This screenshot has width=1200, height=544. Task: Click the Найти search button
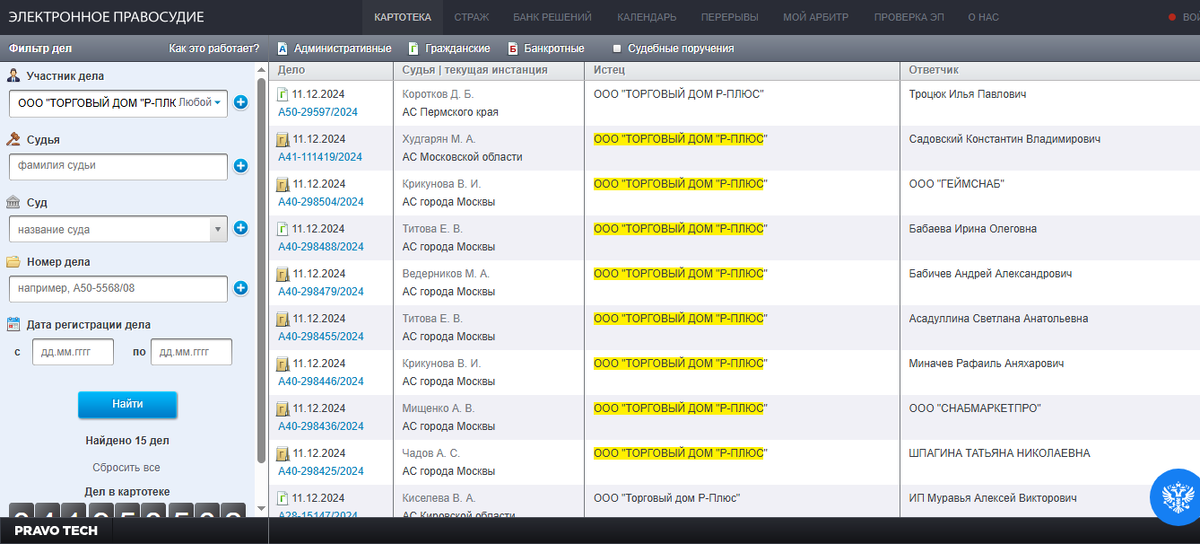pos(128,404)
